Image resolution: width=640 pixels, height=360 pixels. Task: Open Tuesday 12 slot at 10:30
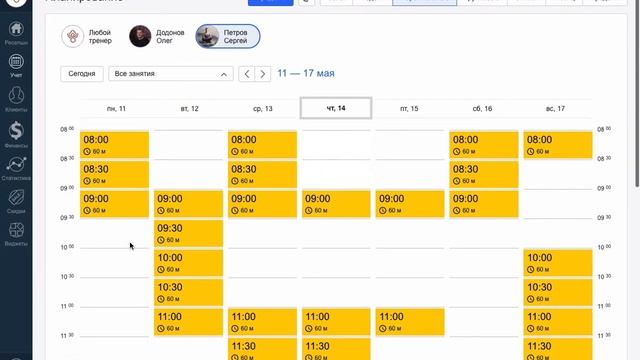click(x=188, y=292)
